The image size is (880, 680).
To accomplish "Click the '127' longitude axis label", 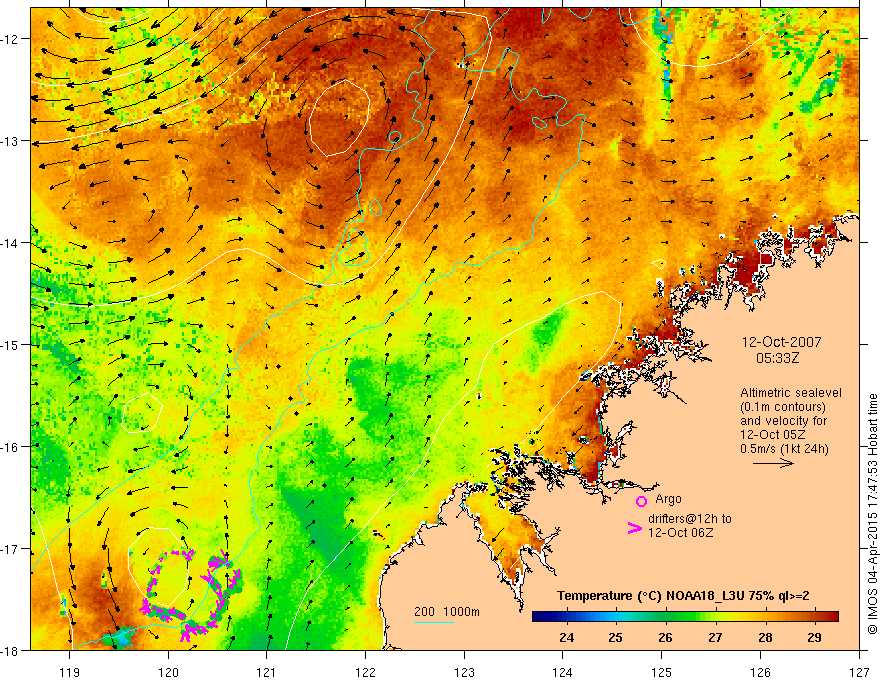I will (859, 672).
